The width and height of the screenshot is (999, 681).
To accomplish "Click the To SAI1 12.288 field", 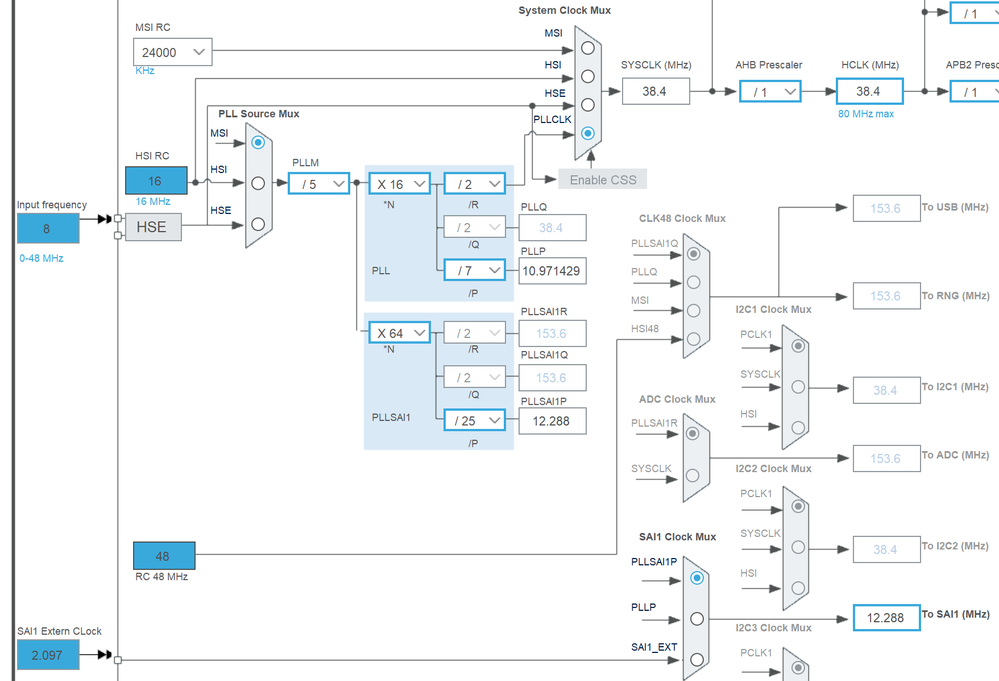I will click(886, 617).
